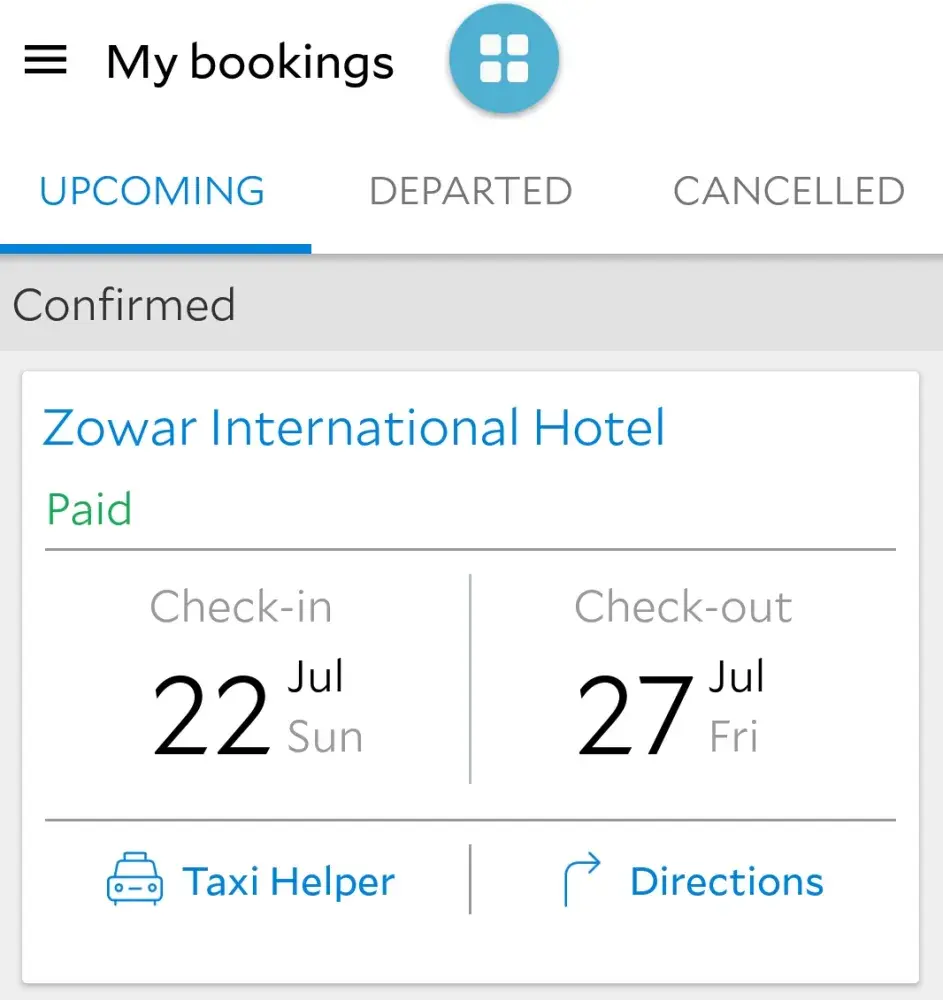
Task: Tap the blue grid apps button
Action: tap(503, 57)
